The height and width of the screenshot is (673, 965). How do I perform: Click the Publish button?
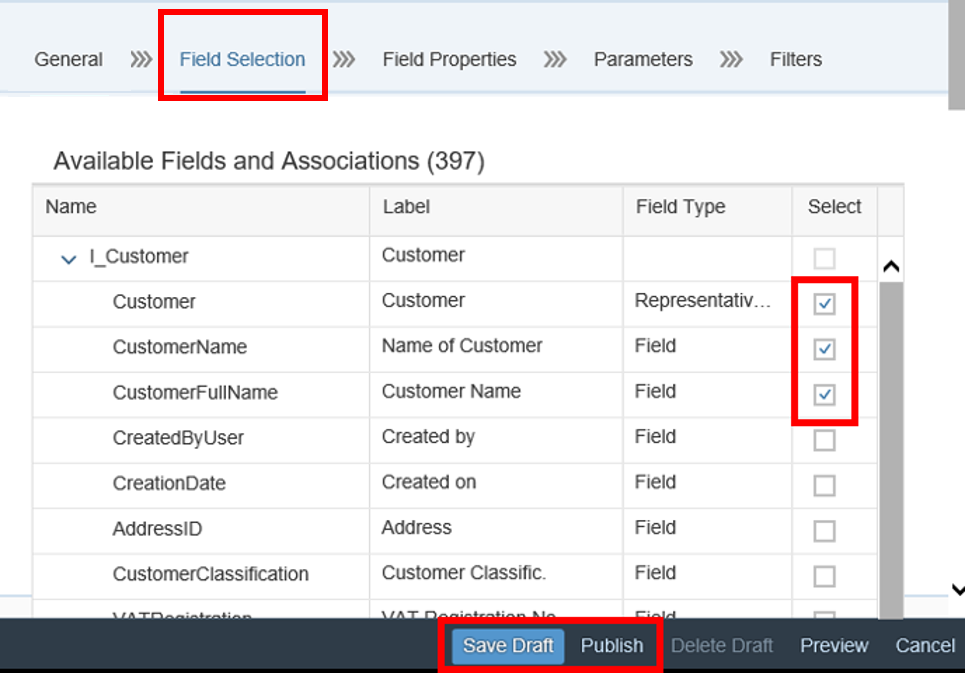pyautogui.click(x=612, y=646)
